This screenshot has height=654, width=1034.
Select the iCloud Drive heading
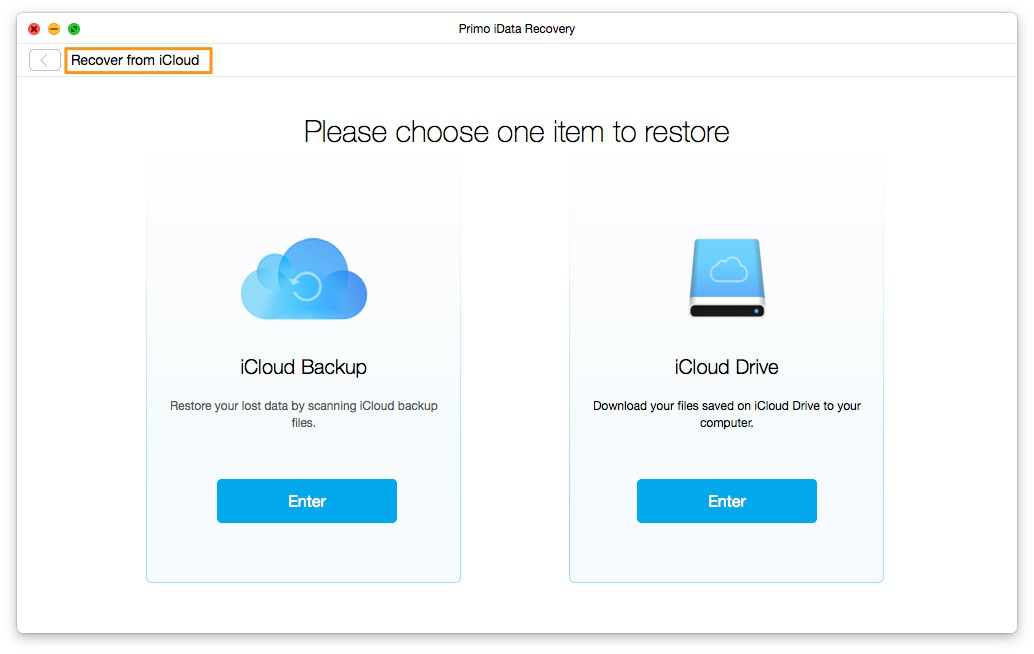(726, 367)
